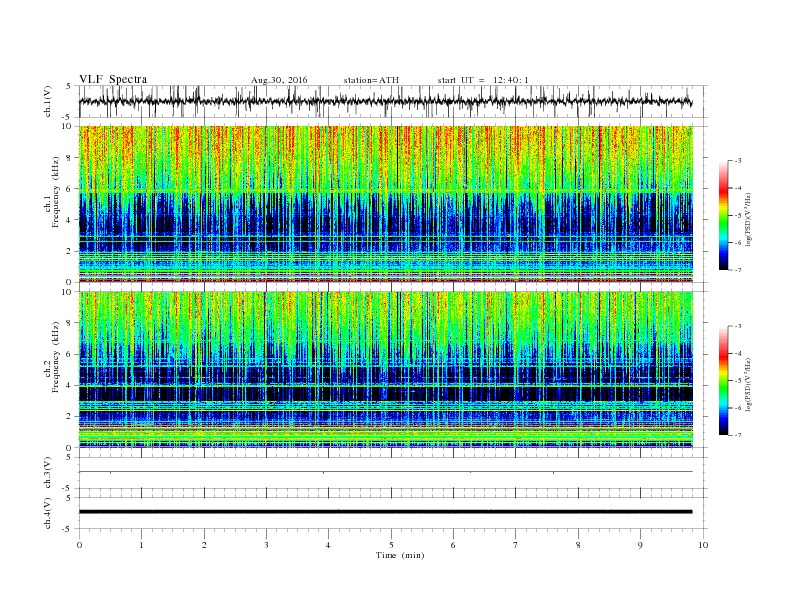
Task: Click the ch.2 spectrogram plot
Action: click(385, 370)
